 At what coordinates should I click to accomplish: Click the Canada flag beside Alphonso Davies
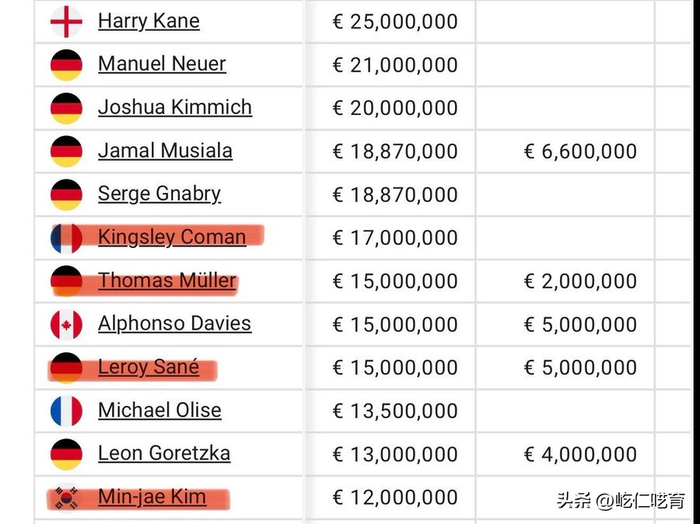[66, 324]
